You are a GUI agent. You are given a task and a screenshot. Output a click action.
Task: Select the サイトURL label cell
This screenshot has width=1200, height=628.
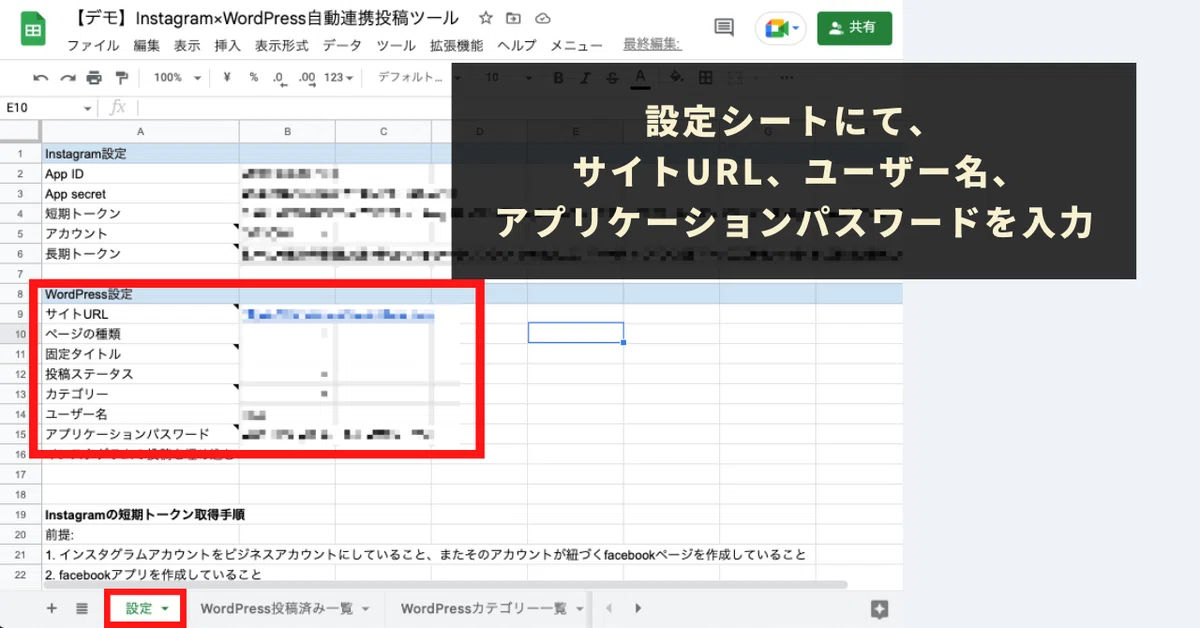[140, 314]
